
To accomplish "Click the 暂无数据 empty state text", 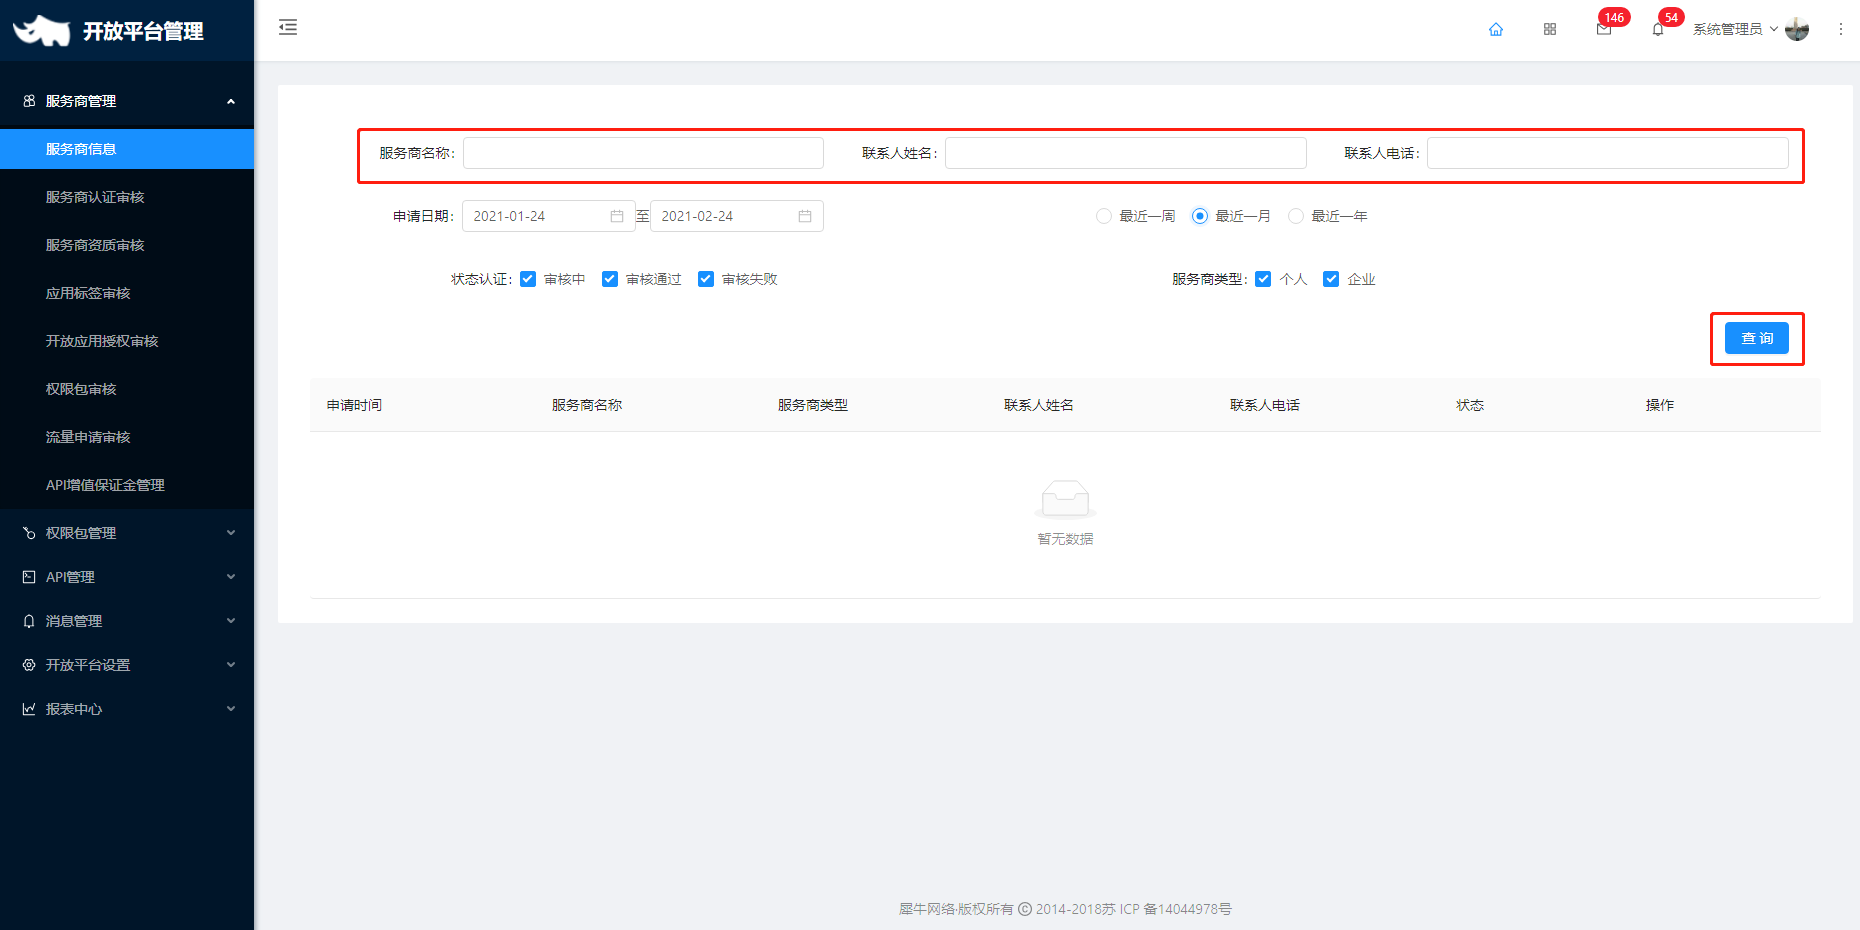I will pos(1065,539).
